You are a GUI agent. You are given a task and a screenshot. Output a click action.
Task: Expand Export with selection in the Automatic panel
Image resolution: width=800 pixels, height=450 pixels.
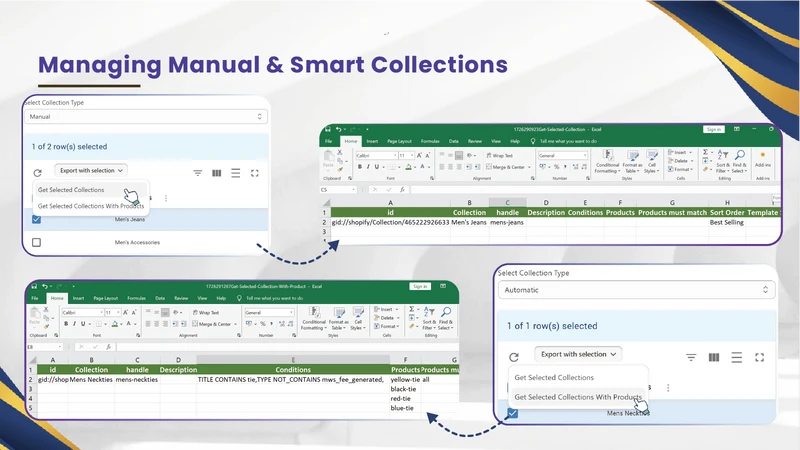click(x=578, y=354)
